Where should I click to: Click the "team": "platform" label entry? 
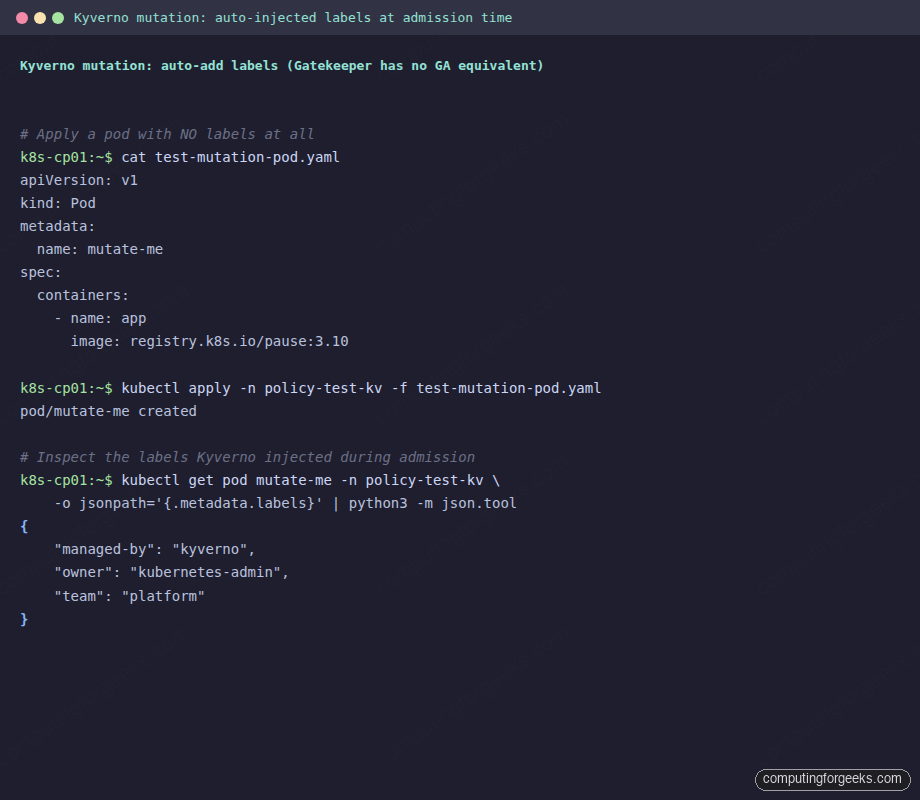pyautogui.click(x=129, y=596)
